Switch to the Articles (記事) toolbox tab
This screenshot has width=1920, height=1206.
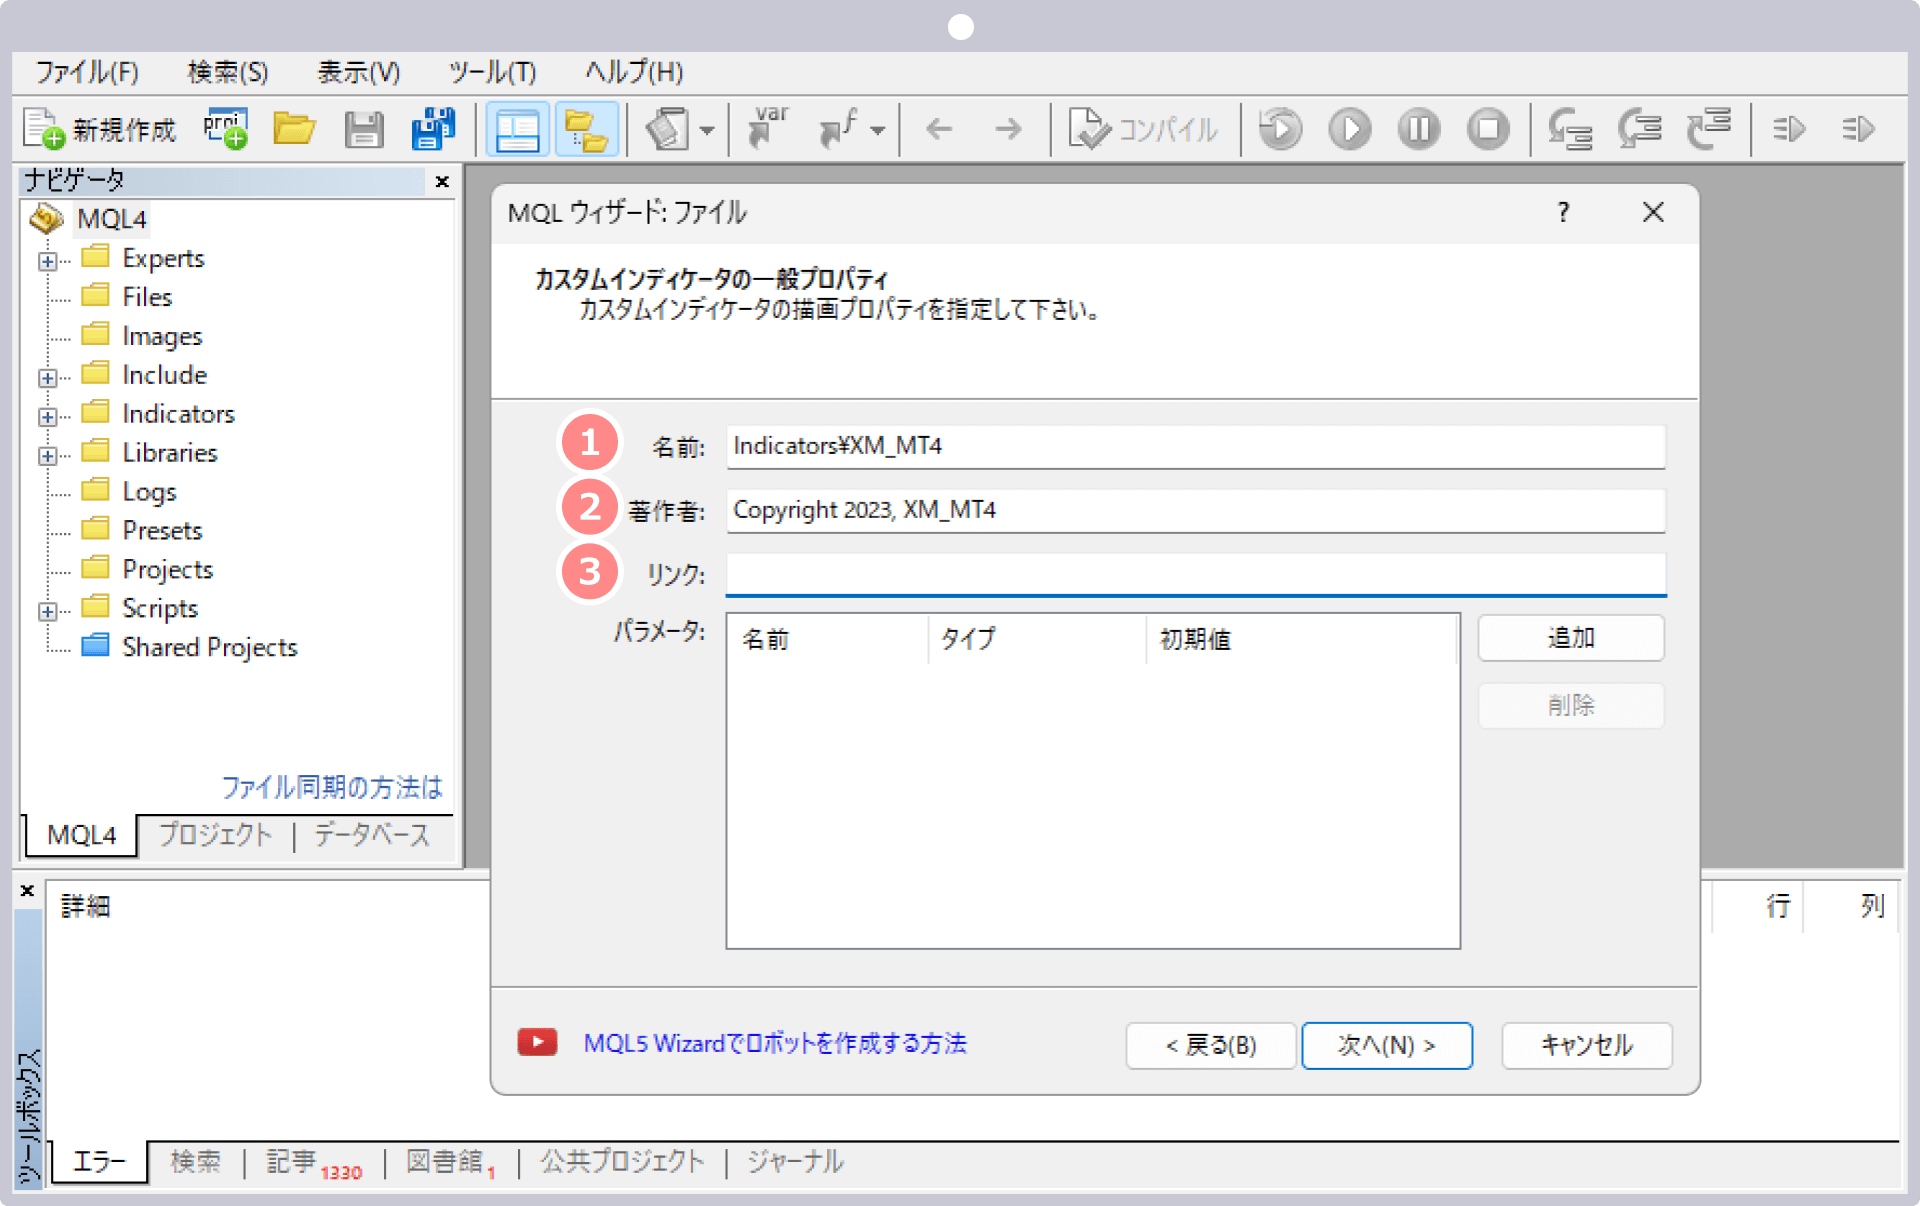[x=313, y=1163]
